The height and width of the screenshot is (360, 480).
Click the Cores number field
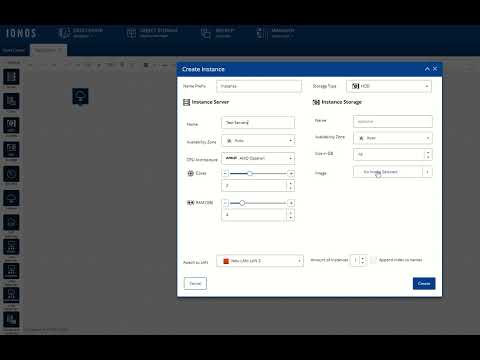(x=254, y=186)
